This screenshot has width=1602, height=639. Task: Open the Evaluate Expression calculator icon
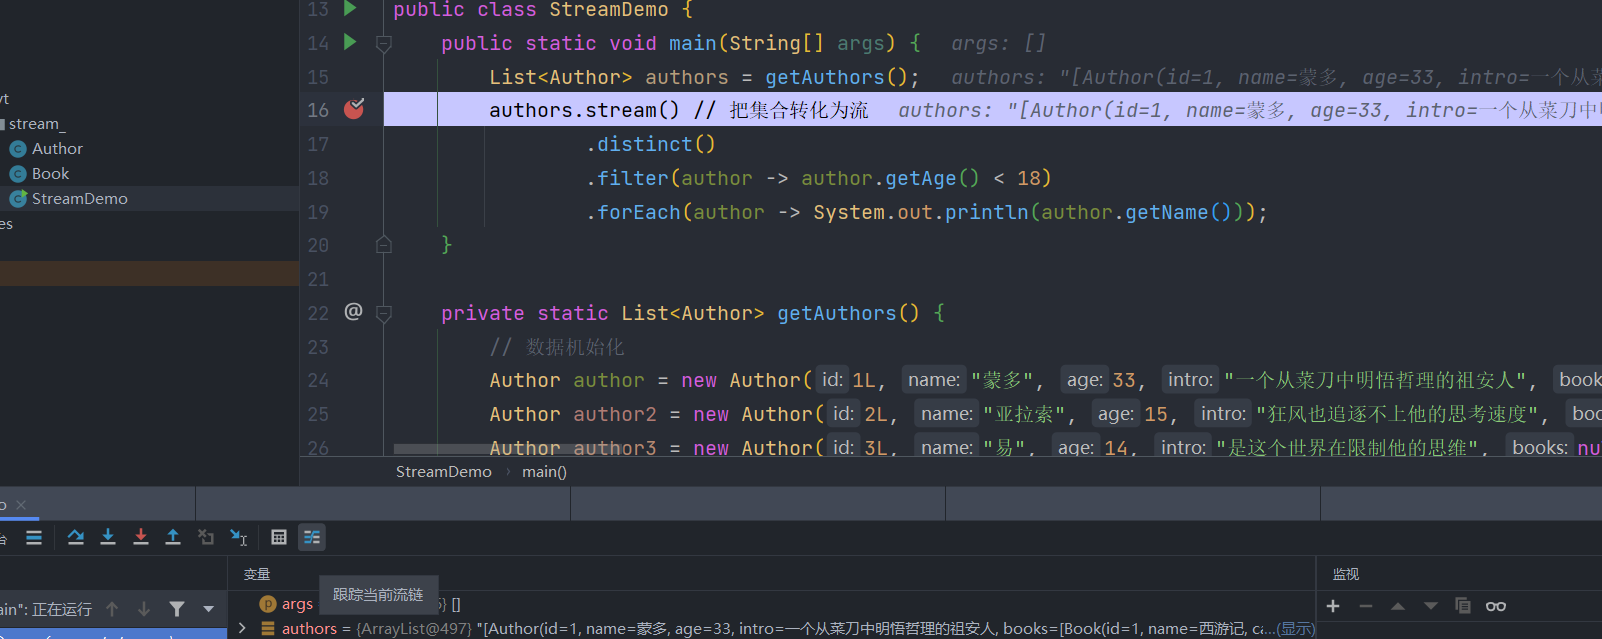279,537
